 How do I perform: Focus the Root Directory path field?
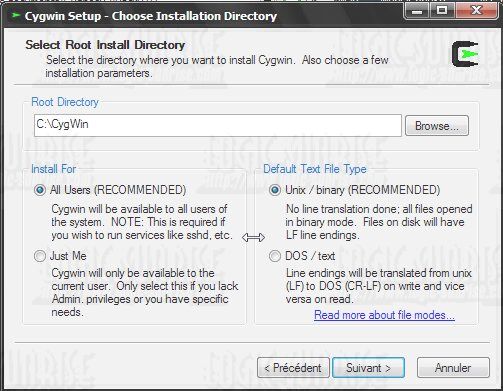coord(218,125)
